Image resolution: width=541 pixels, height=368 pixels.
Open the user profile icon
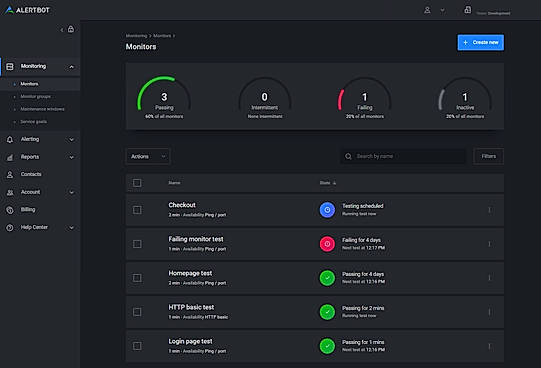pyautogui.click(x=427, y=10)
